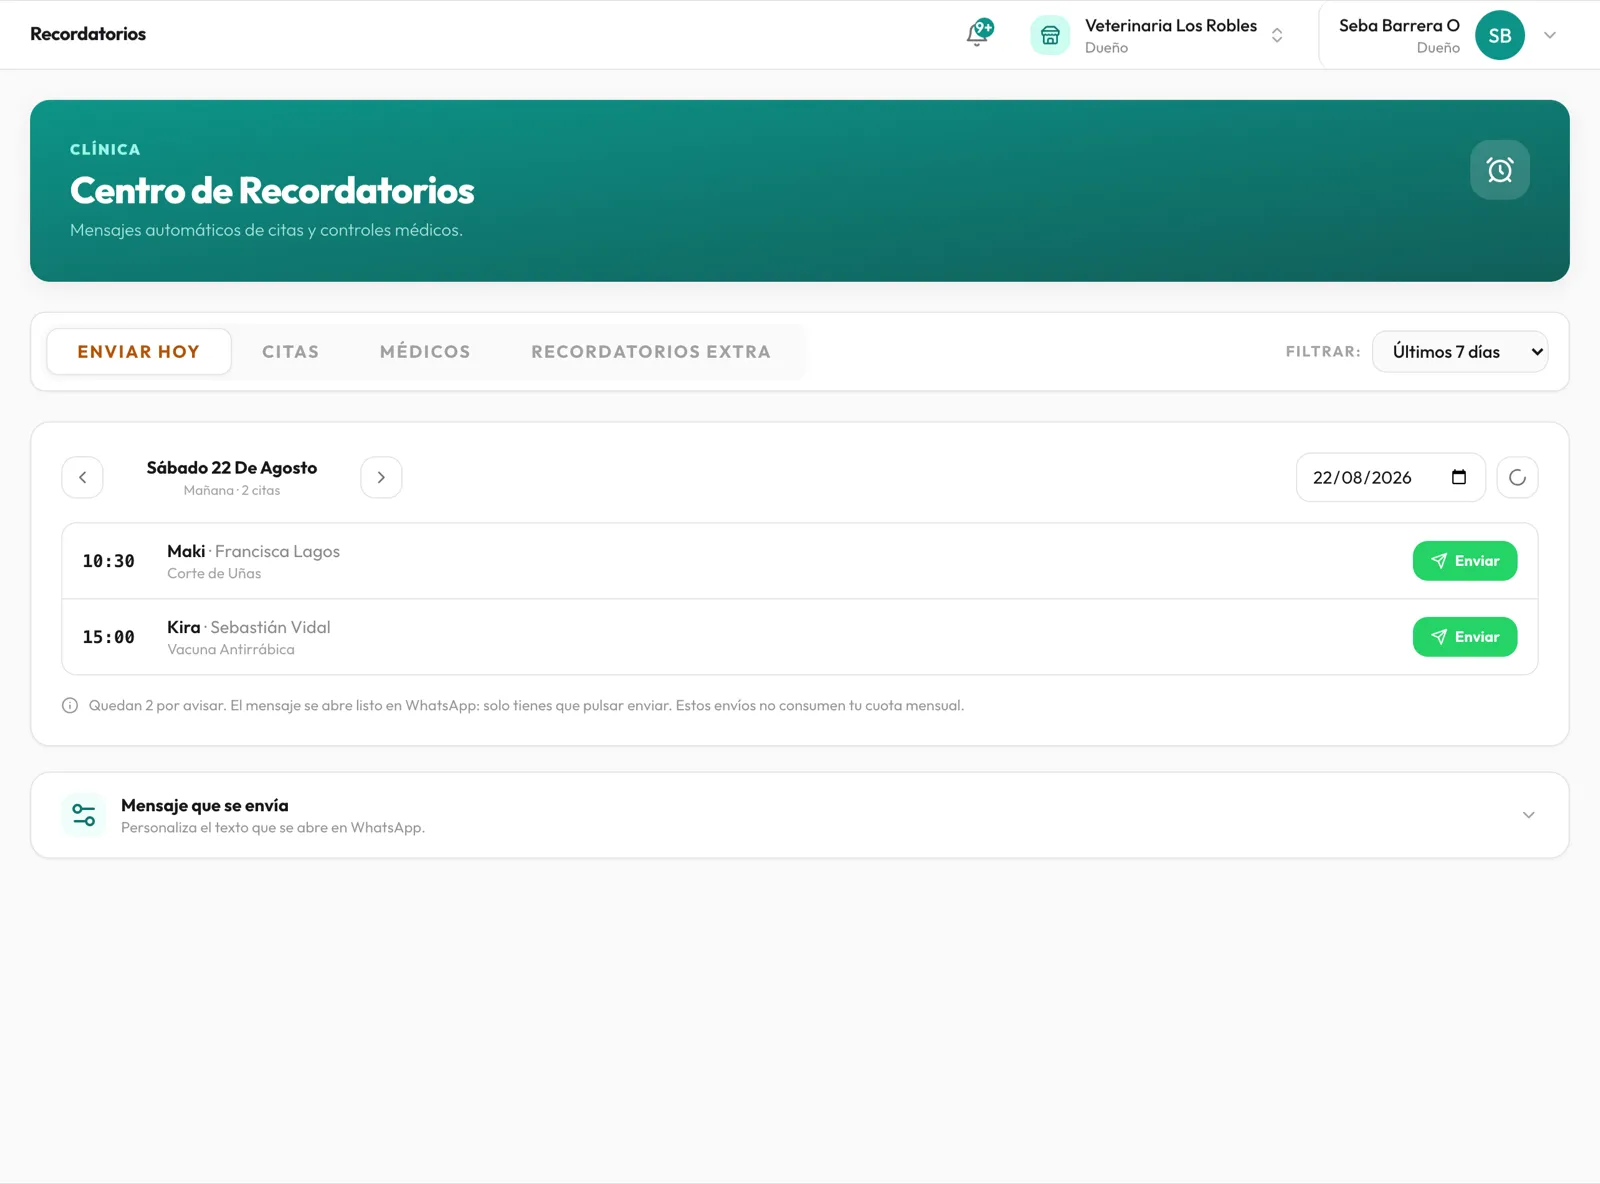Send reminder for Kira at 15:00
The width and height of the screenshot is (1600, 1184).
[1464, 637]
